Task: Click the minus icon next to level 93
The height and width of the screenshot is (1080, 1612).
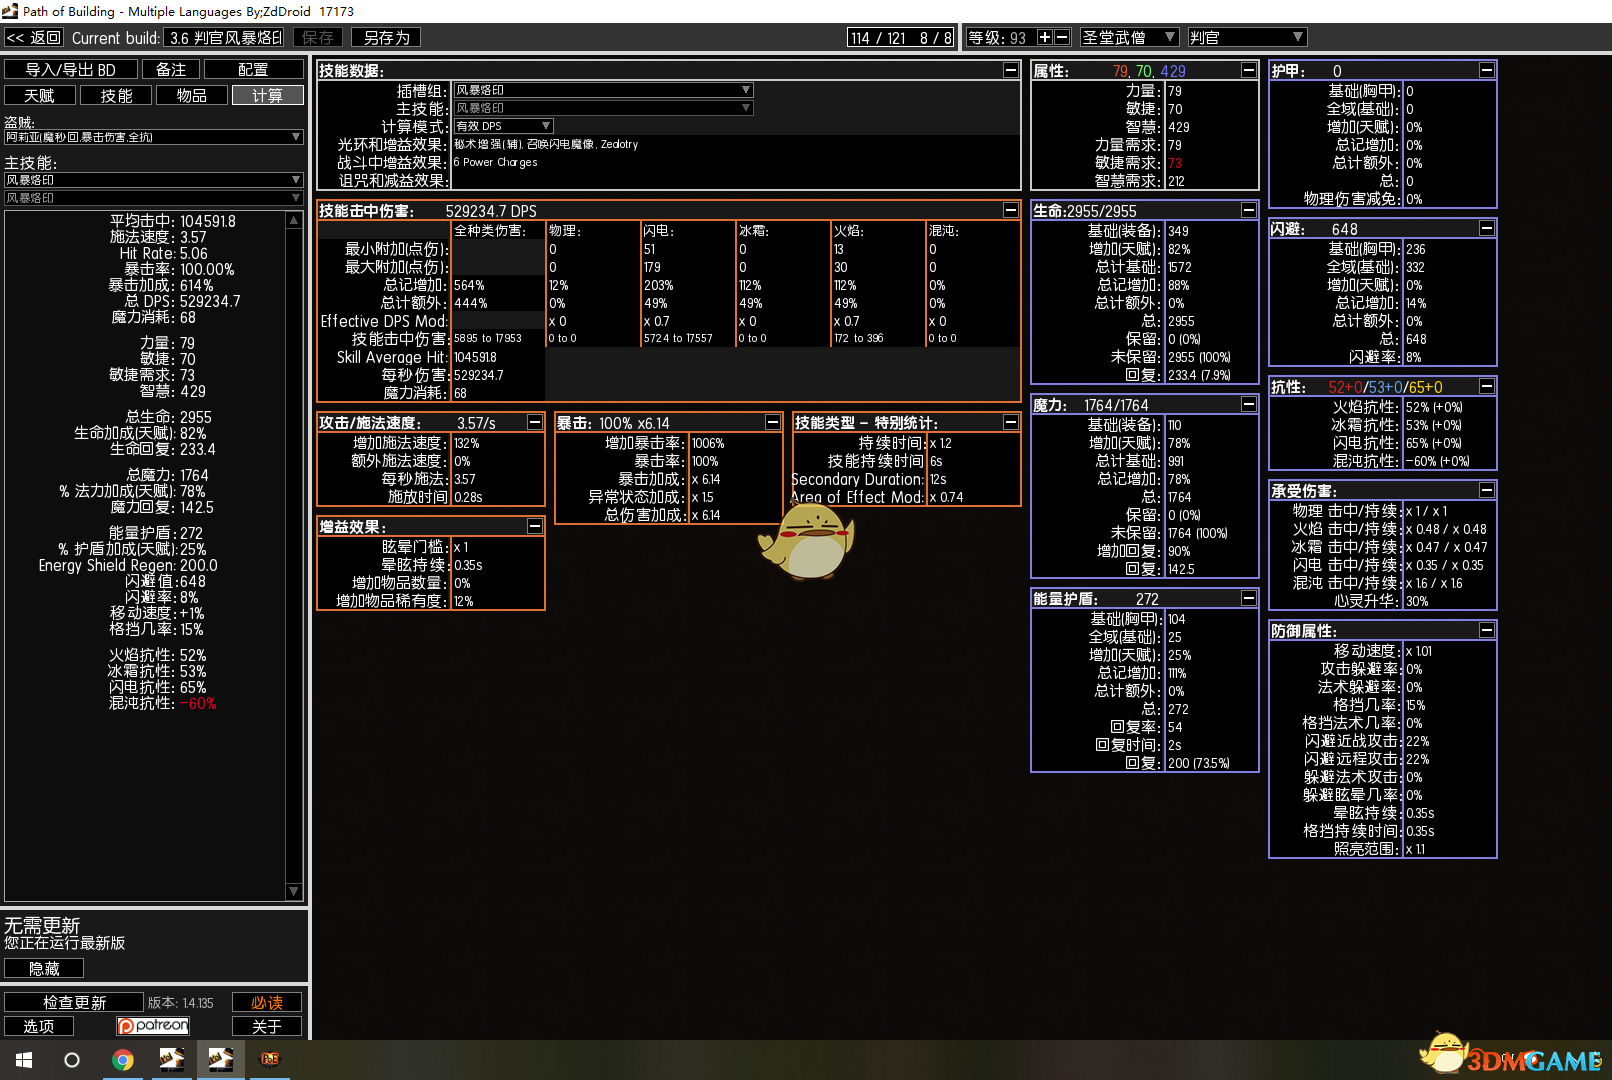Action: tap(1062, 37)
